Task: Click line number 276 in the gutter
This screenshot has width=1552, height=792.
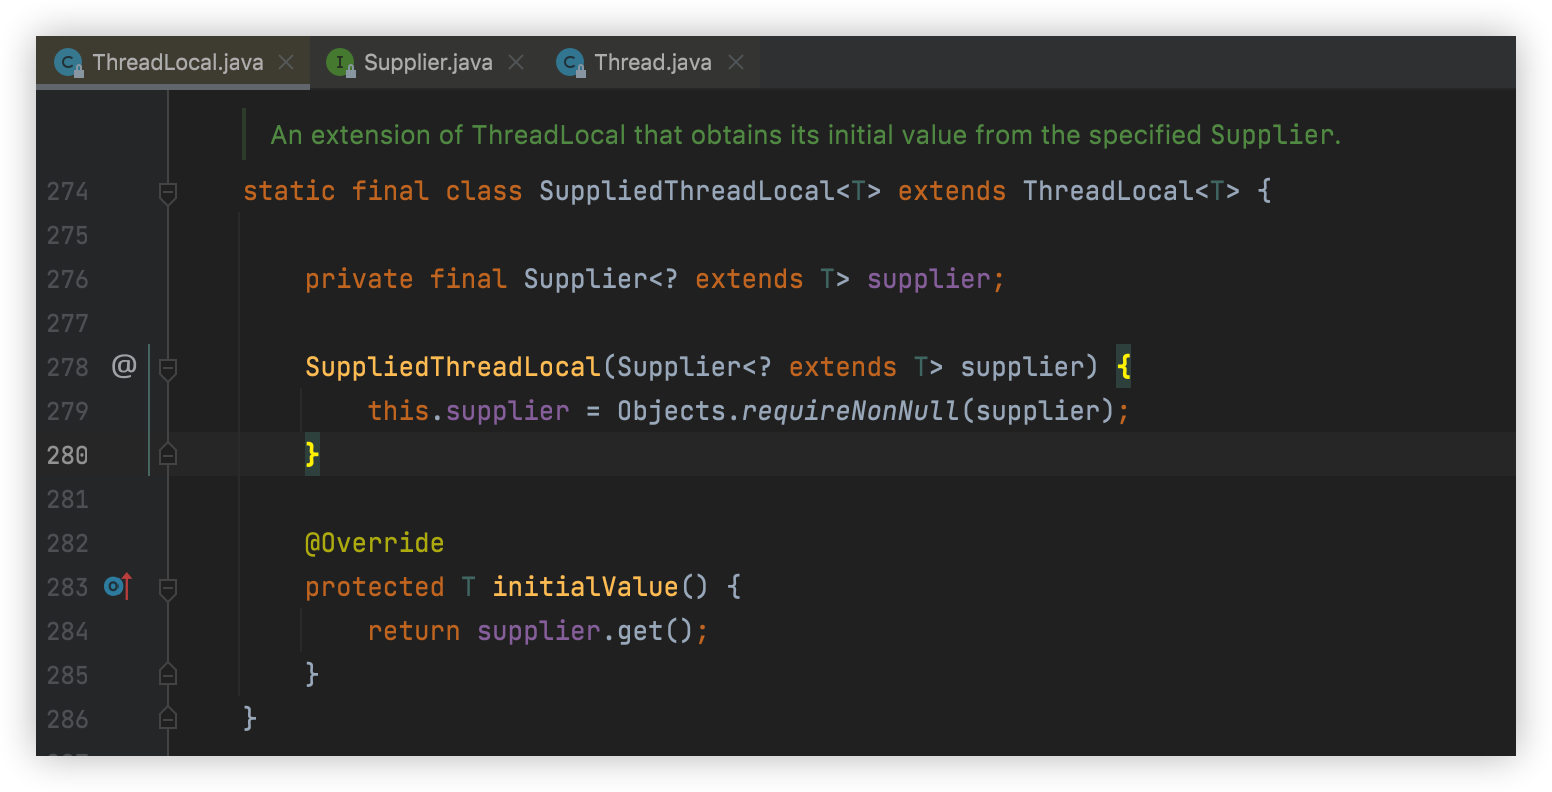Action: [x=68, y=279]
